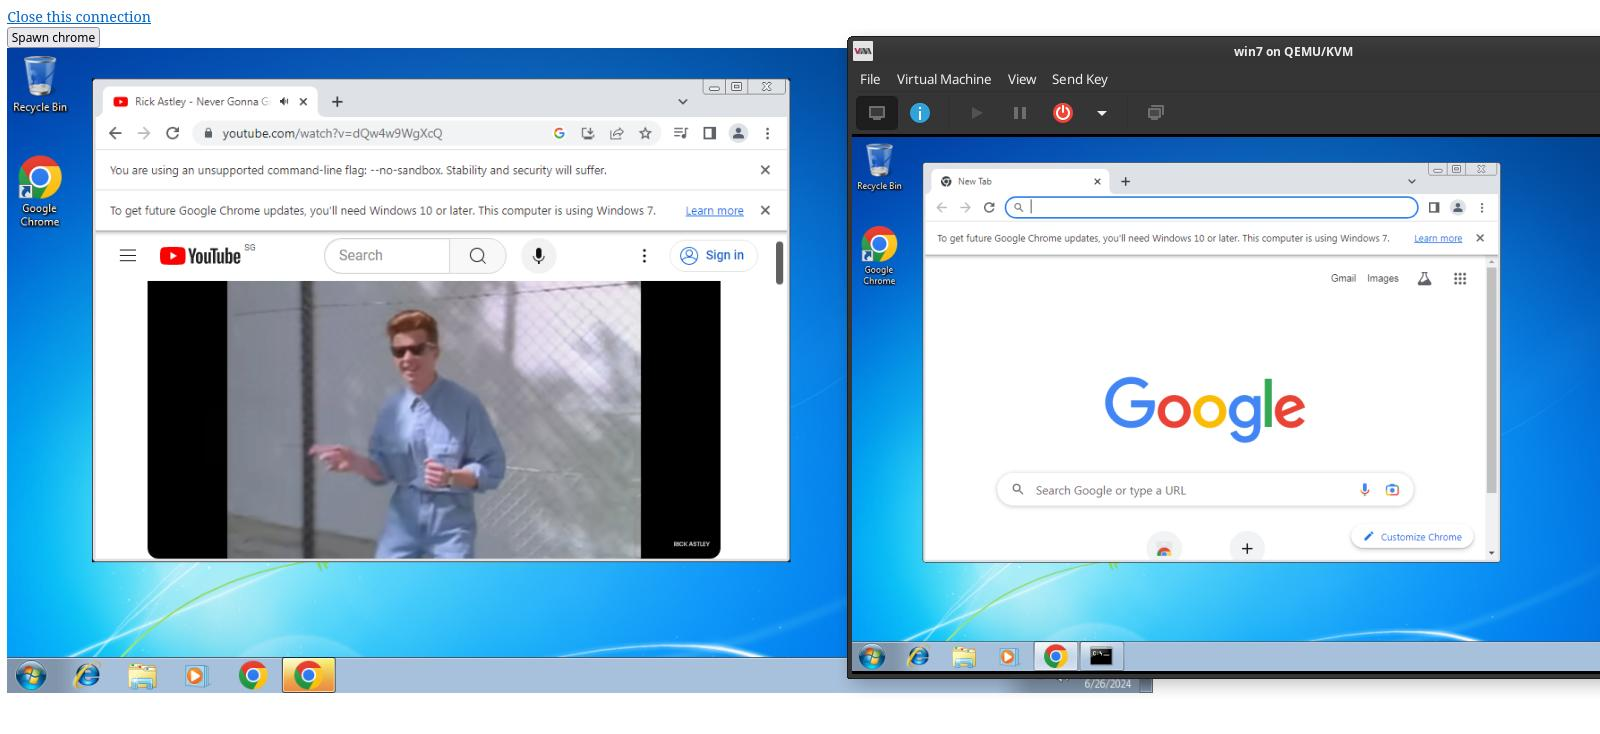Click the YouTube Search field
1600x734 pixels.
(x=387, y=256)
